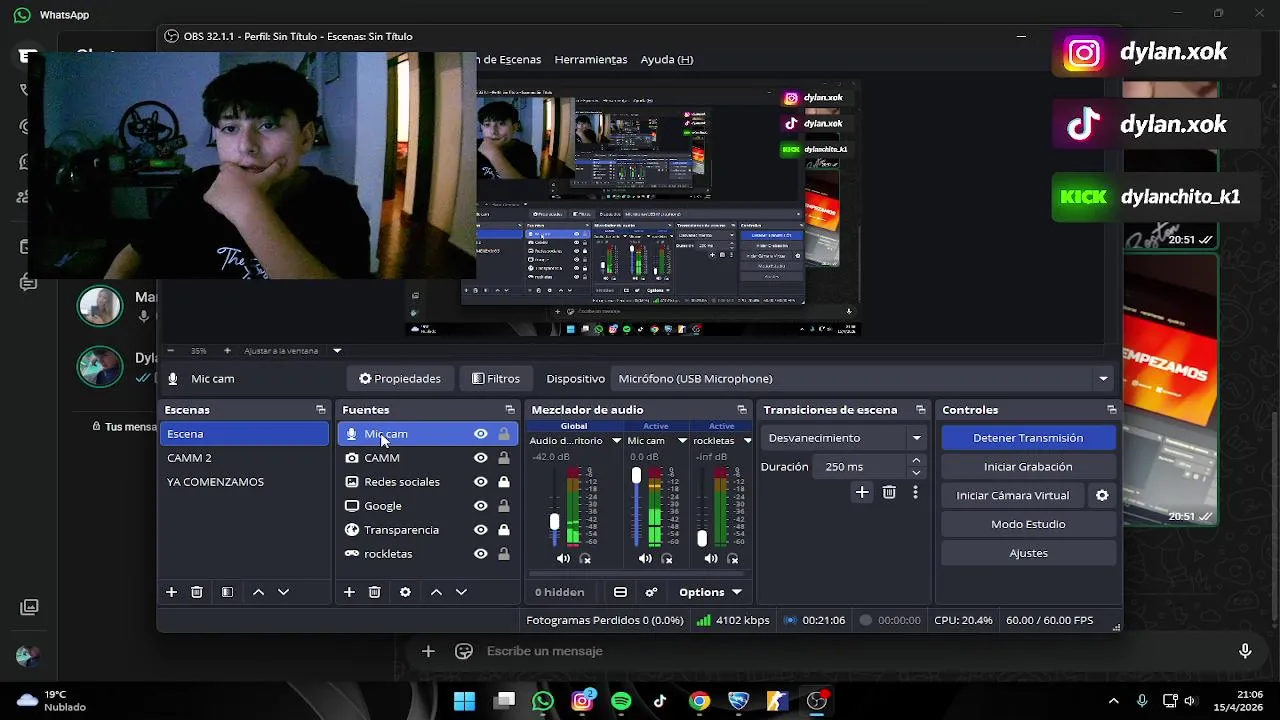Hide the Mic cam source
The image size is (1280, 720).
481,434
